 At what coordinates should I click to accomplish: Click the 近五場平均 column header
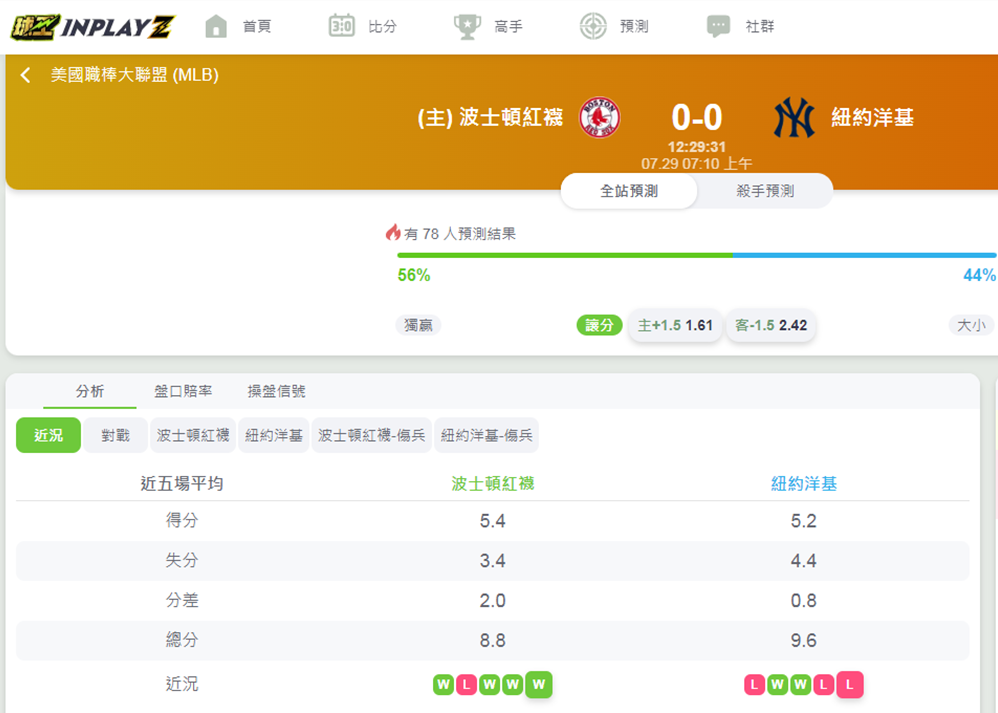[x=182, y=484]
